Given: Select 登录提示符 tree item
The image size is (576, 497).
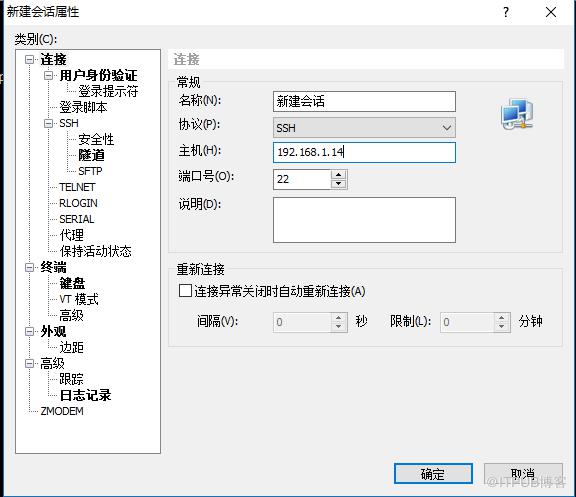Looking at the screenshot, I should [108, 91].
